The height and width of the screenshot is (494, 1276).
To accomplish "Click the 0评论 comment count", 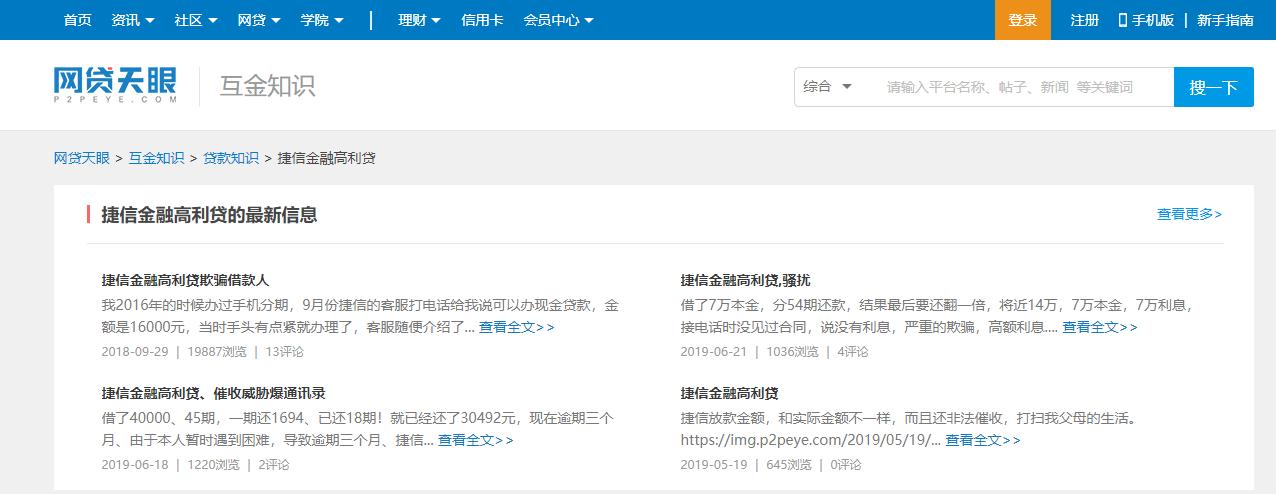I will pos(846,465).
